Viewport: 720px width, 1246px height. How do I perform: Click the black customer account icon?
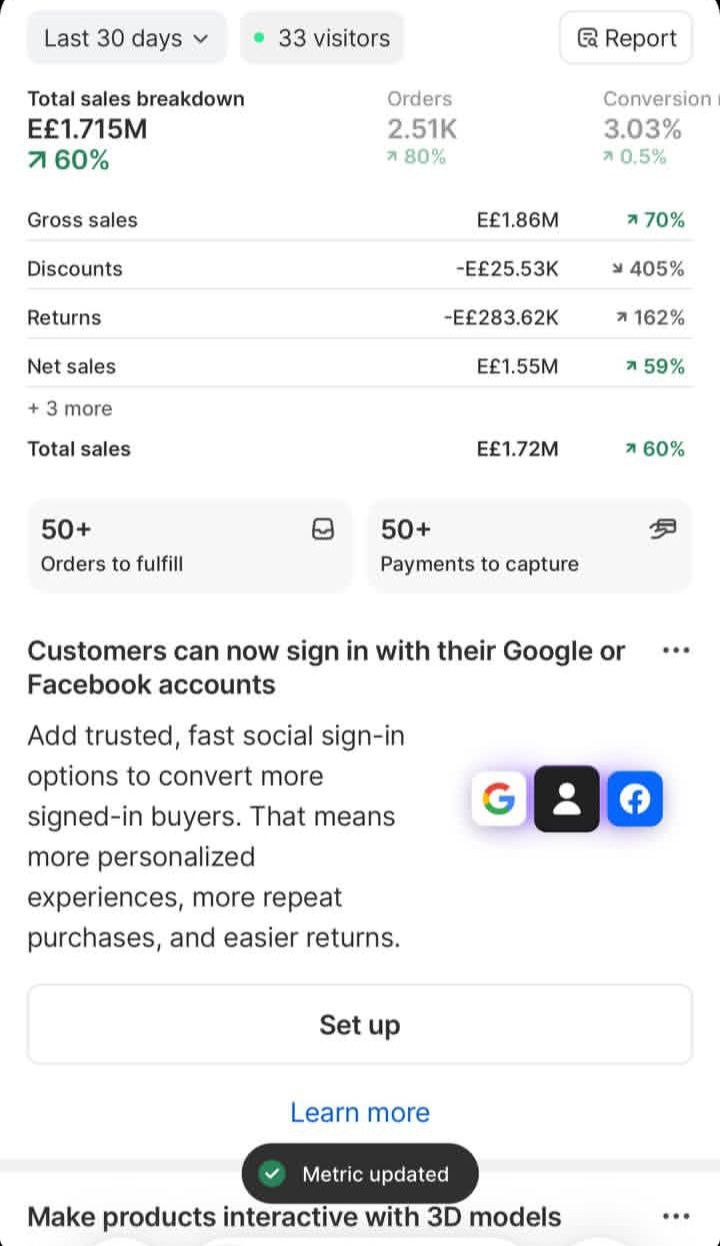(x=567, y=798)
